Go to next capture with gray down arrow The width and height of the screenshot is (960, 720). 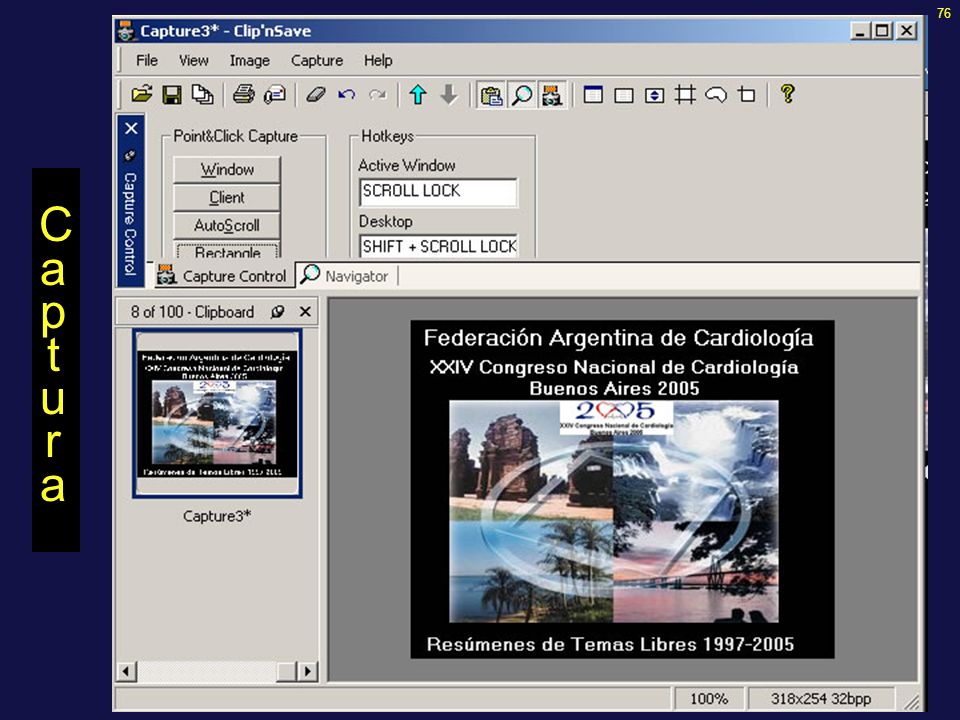coord(449,94)
